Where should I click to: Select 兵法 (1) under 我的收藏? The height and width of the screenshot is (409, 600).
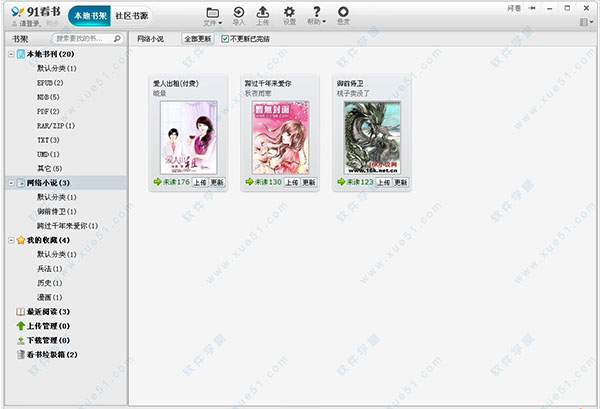point(50,269)
